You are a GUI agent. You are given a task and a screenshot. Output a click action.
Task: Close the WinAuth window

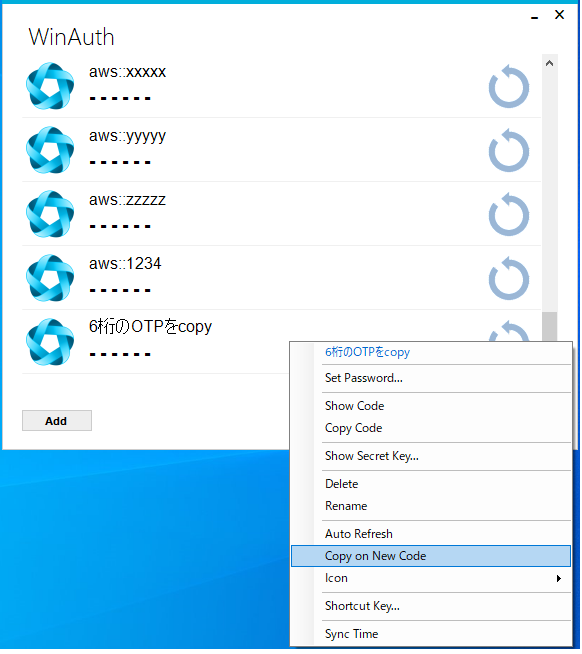coord(561,15)
